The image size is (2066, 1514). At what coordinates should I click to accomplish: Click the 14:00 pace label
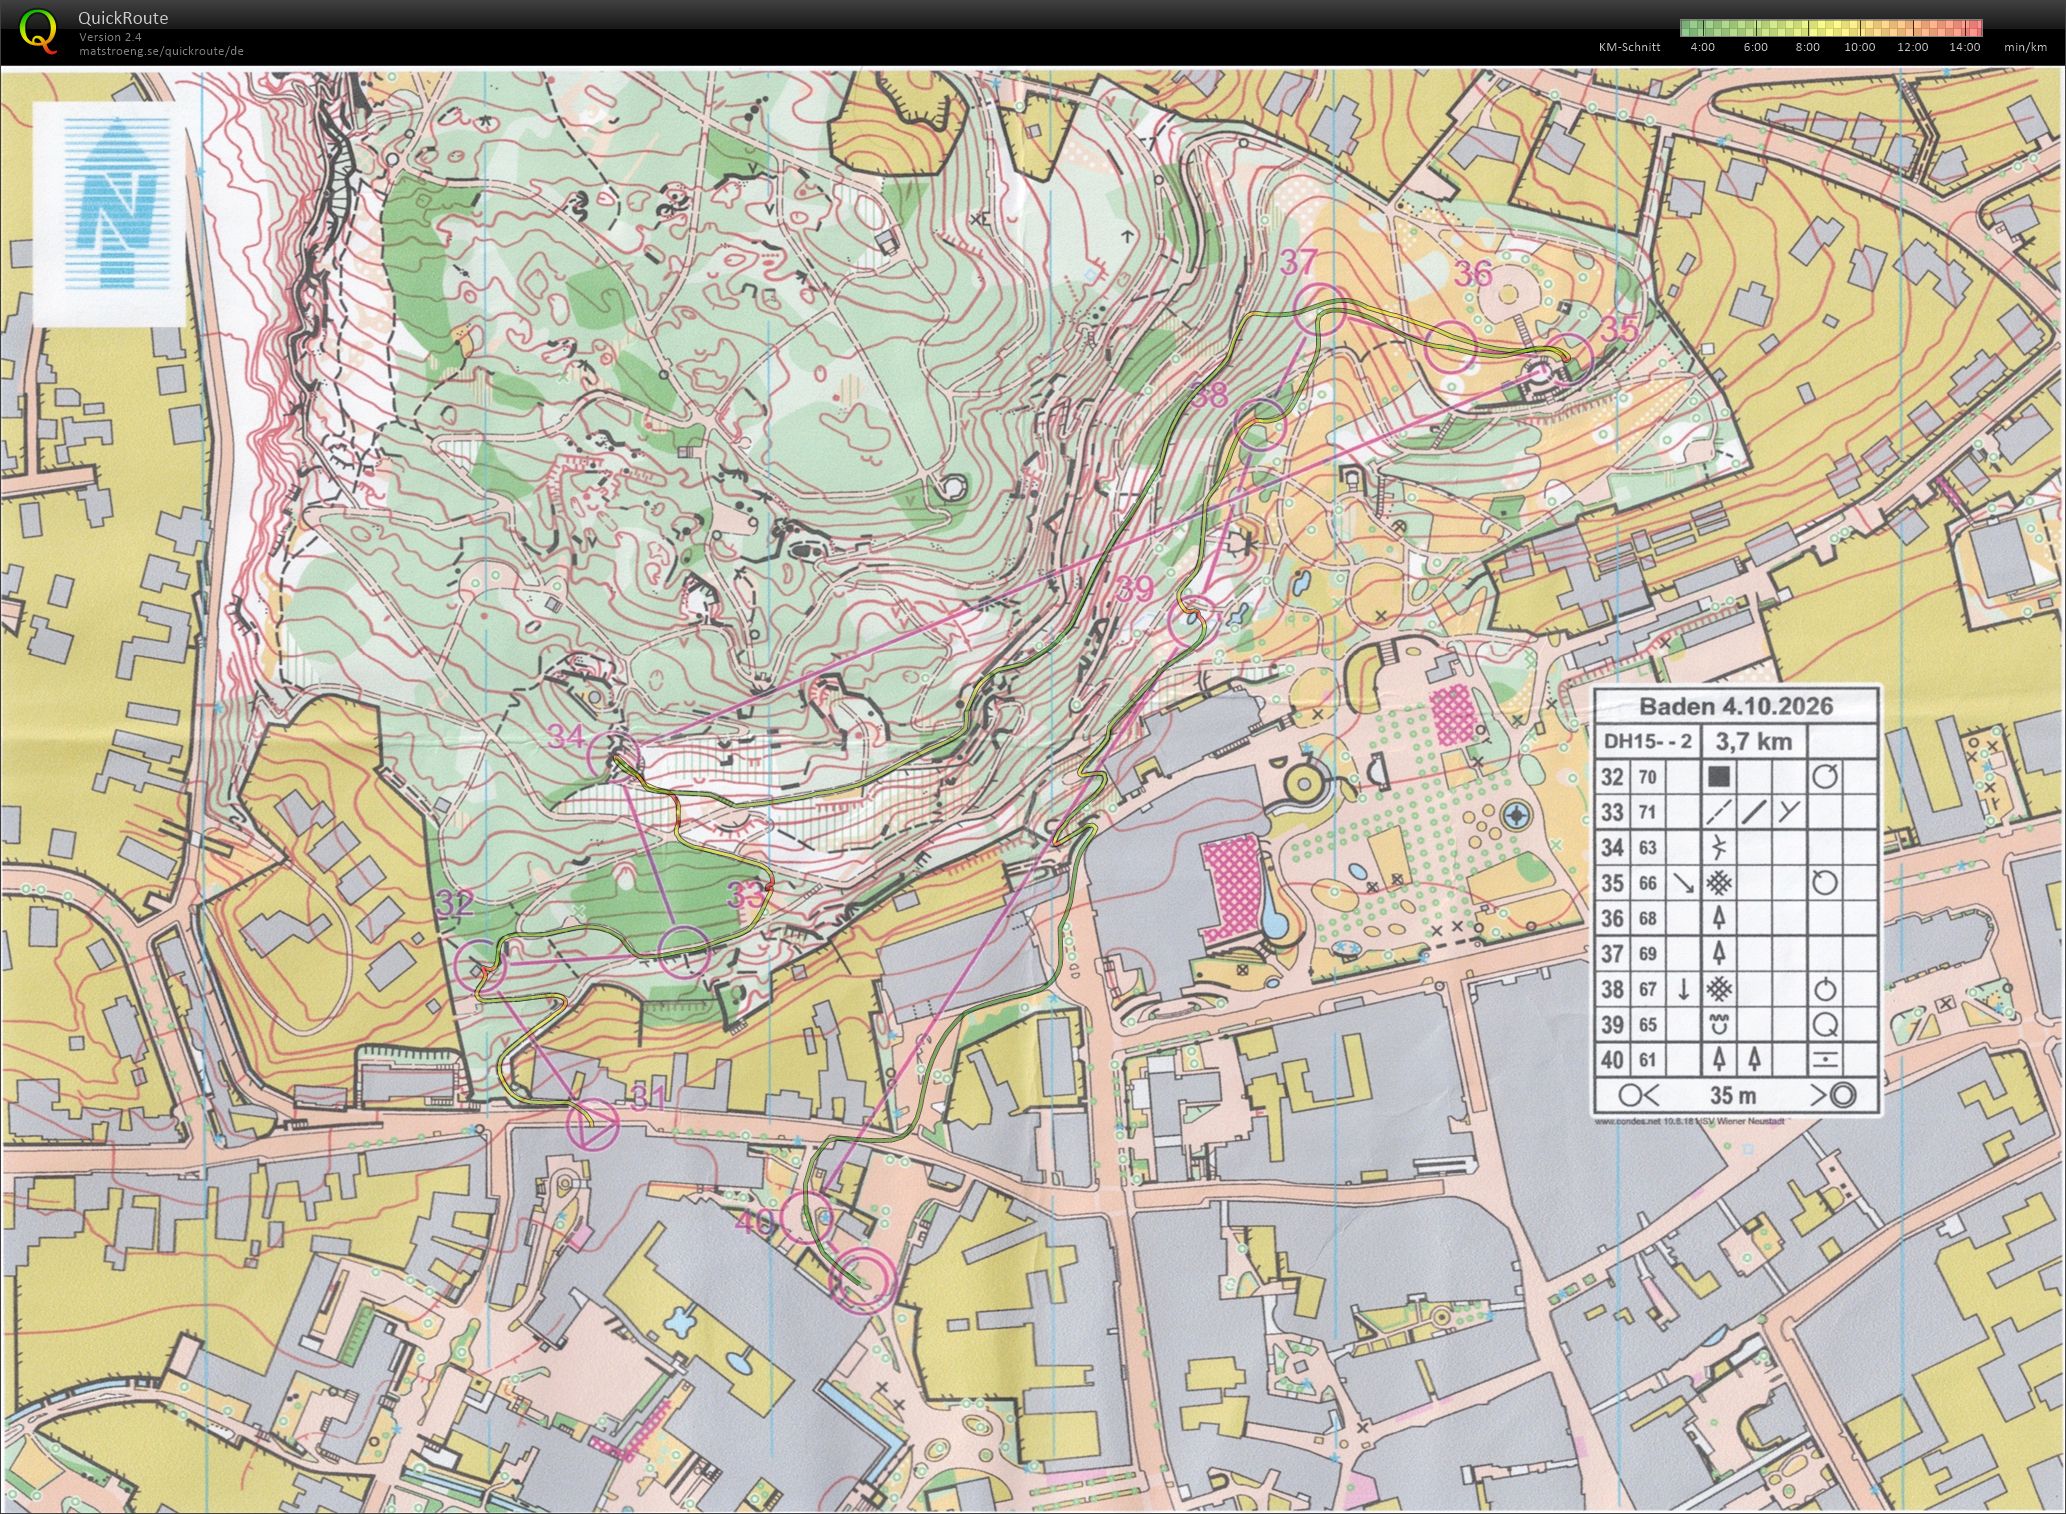(1964, 47)
